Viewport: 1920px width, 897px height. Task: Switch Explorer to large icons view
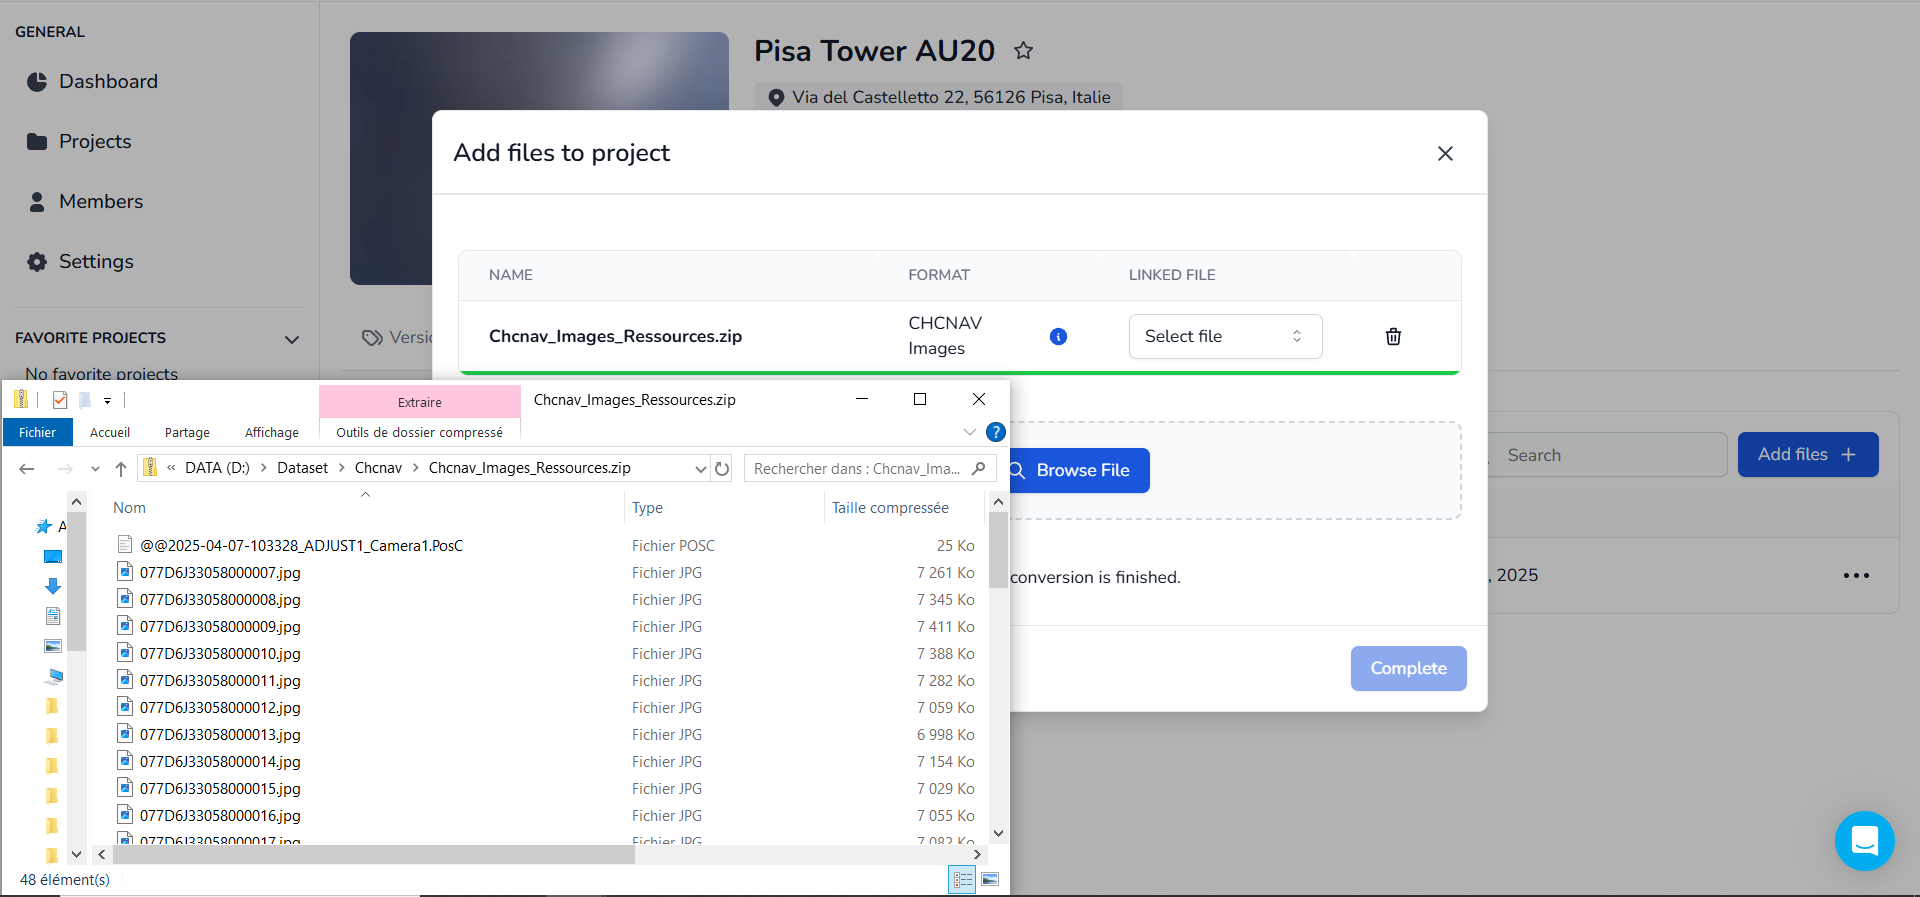click(x=990, y=880)
